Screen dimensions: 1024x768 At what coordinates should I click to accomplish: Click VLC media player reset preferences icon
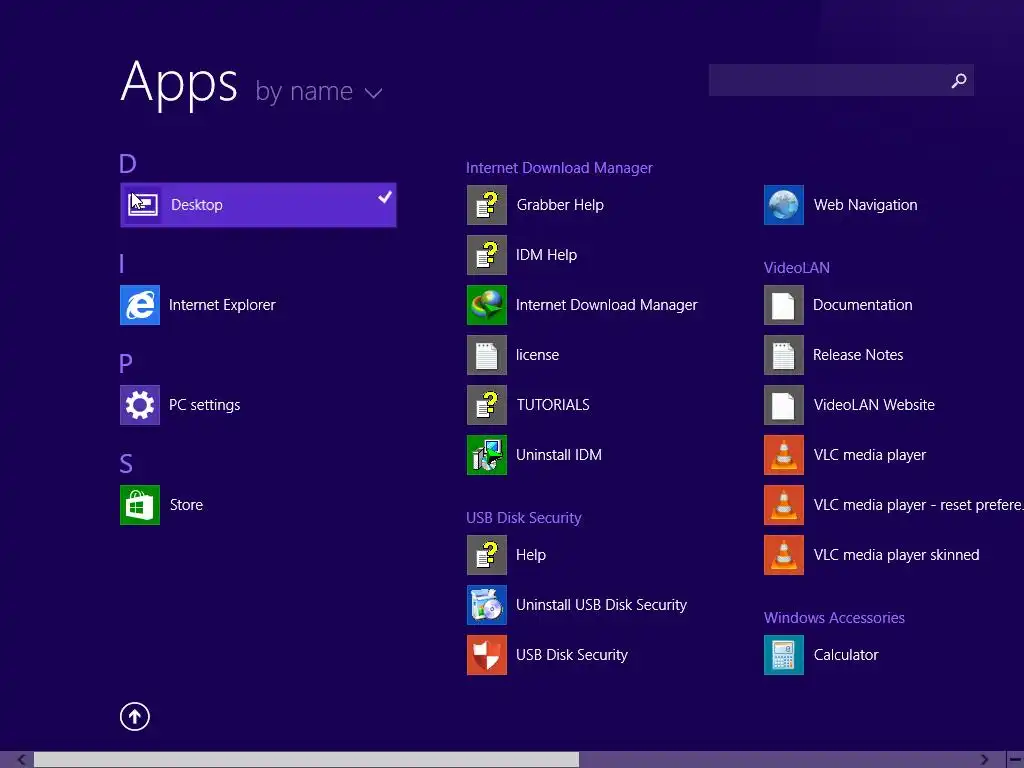pos(784,505)
